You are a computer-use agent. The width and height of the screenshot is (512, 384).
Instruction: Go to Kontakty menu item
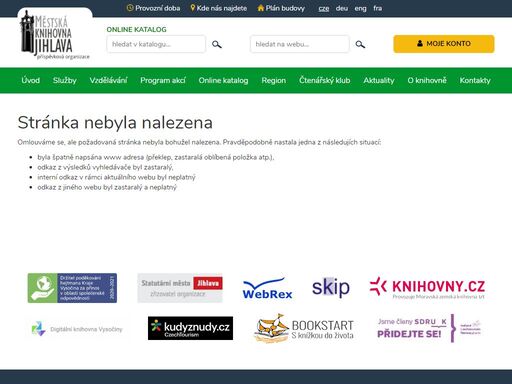(475, 80)
